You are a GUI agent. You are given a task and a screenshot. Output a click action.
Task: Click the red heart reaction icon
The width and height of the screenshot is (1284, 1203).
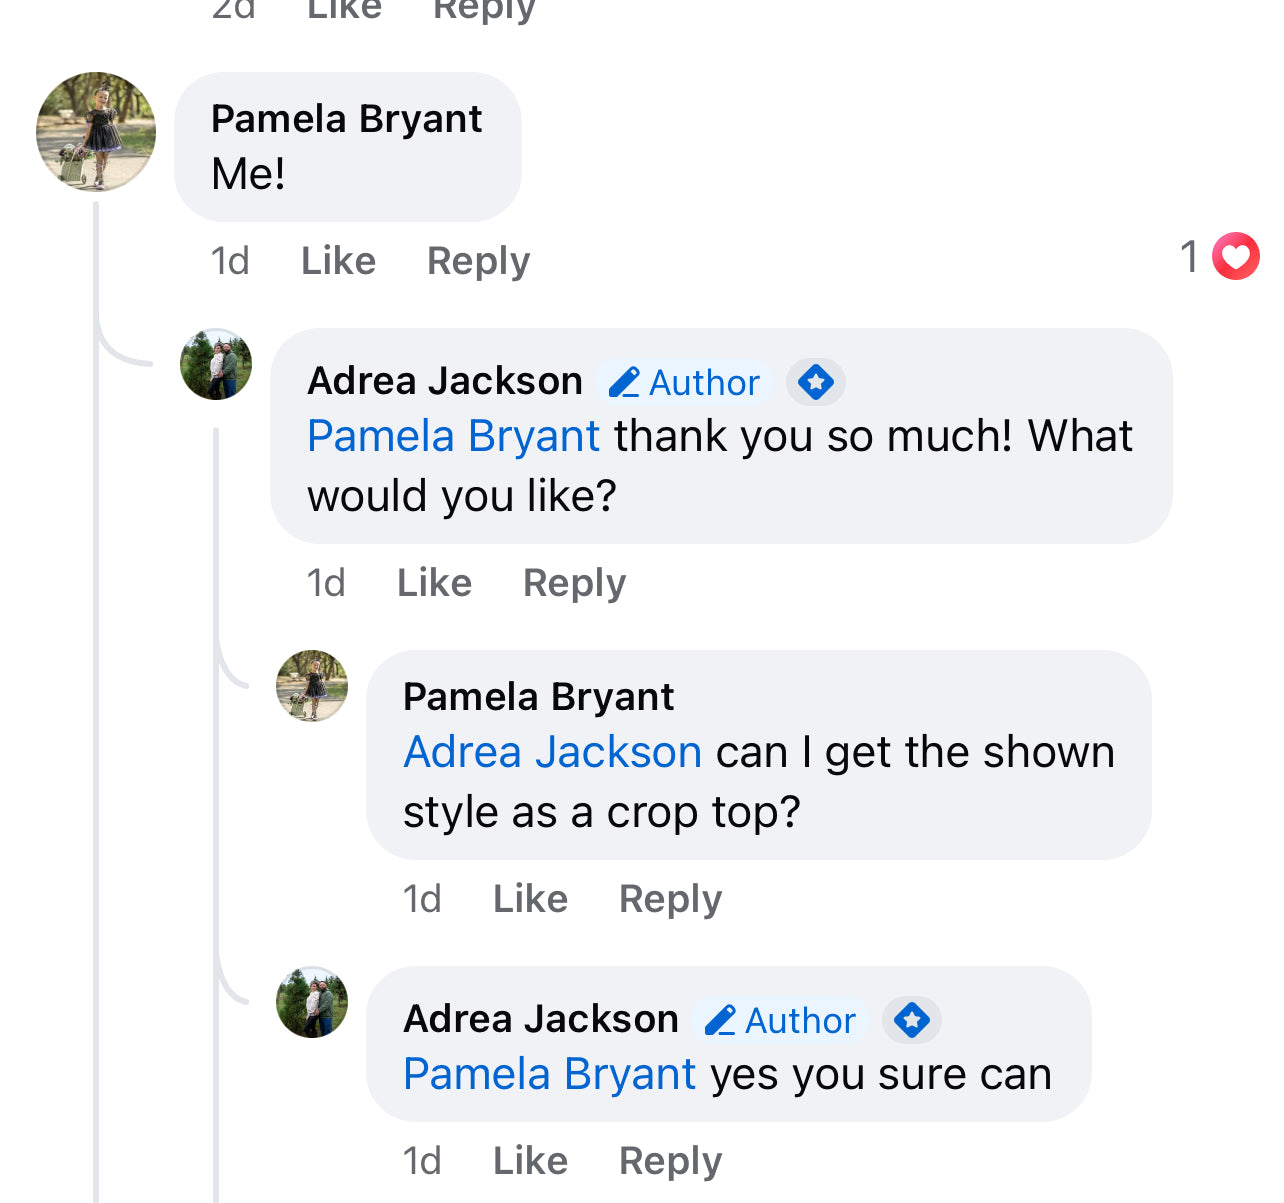coord(1235,256)
